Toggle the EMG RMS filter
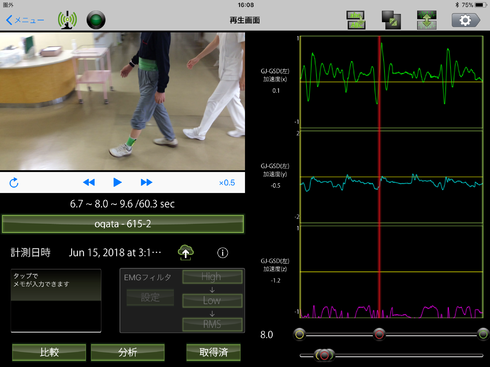The height and width of the screenshot is (367, 490). pyautogui.click(x=212, y=324)
